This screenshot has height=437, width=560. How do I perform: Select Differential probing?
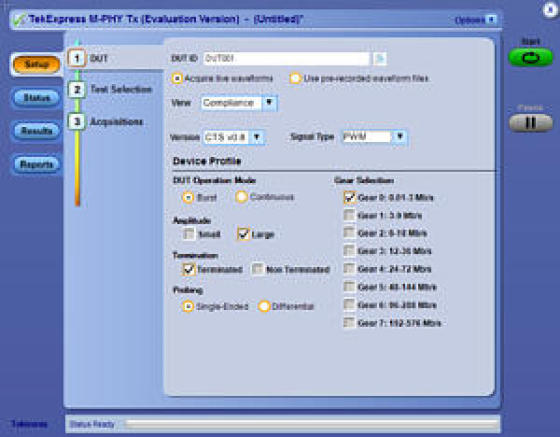[x=264, y=306]
